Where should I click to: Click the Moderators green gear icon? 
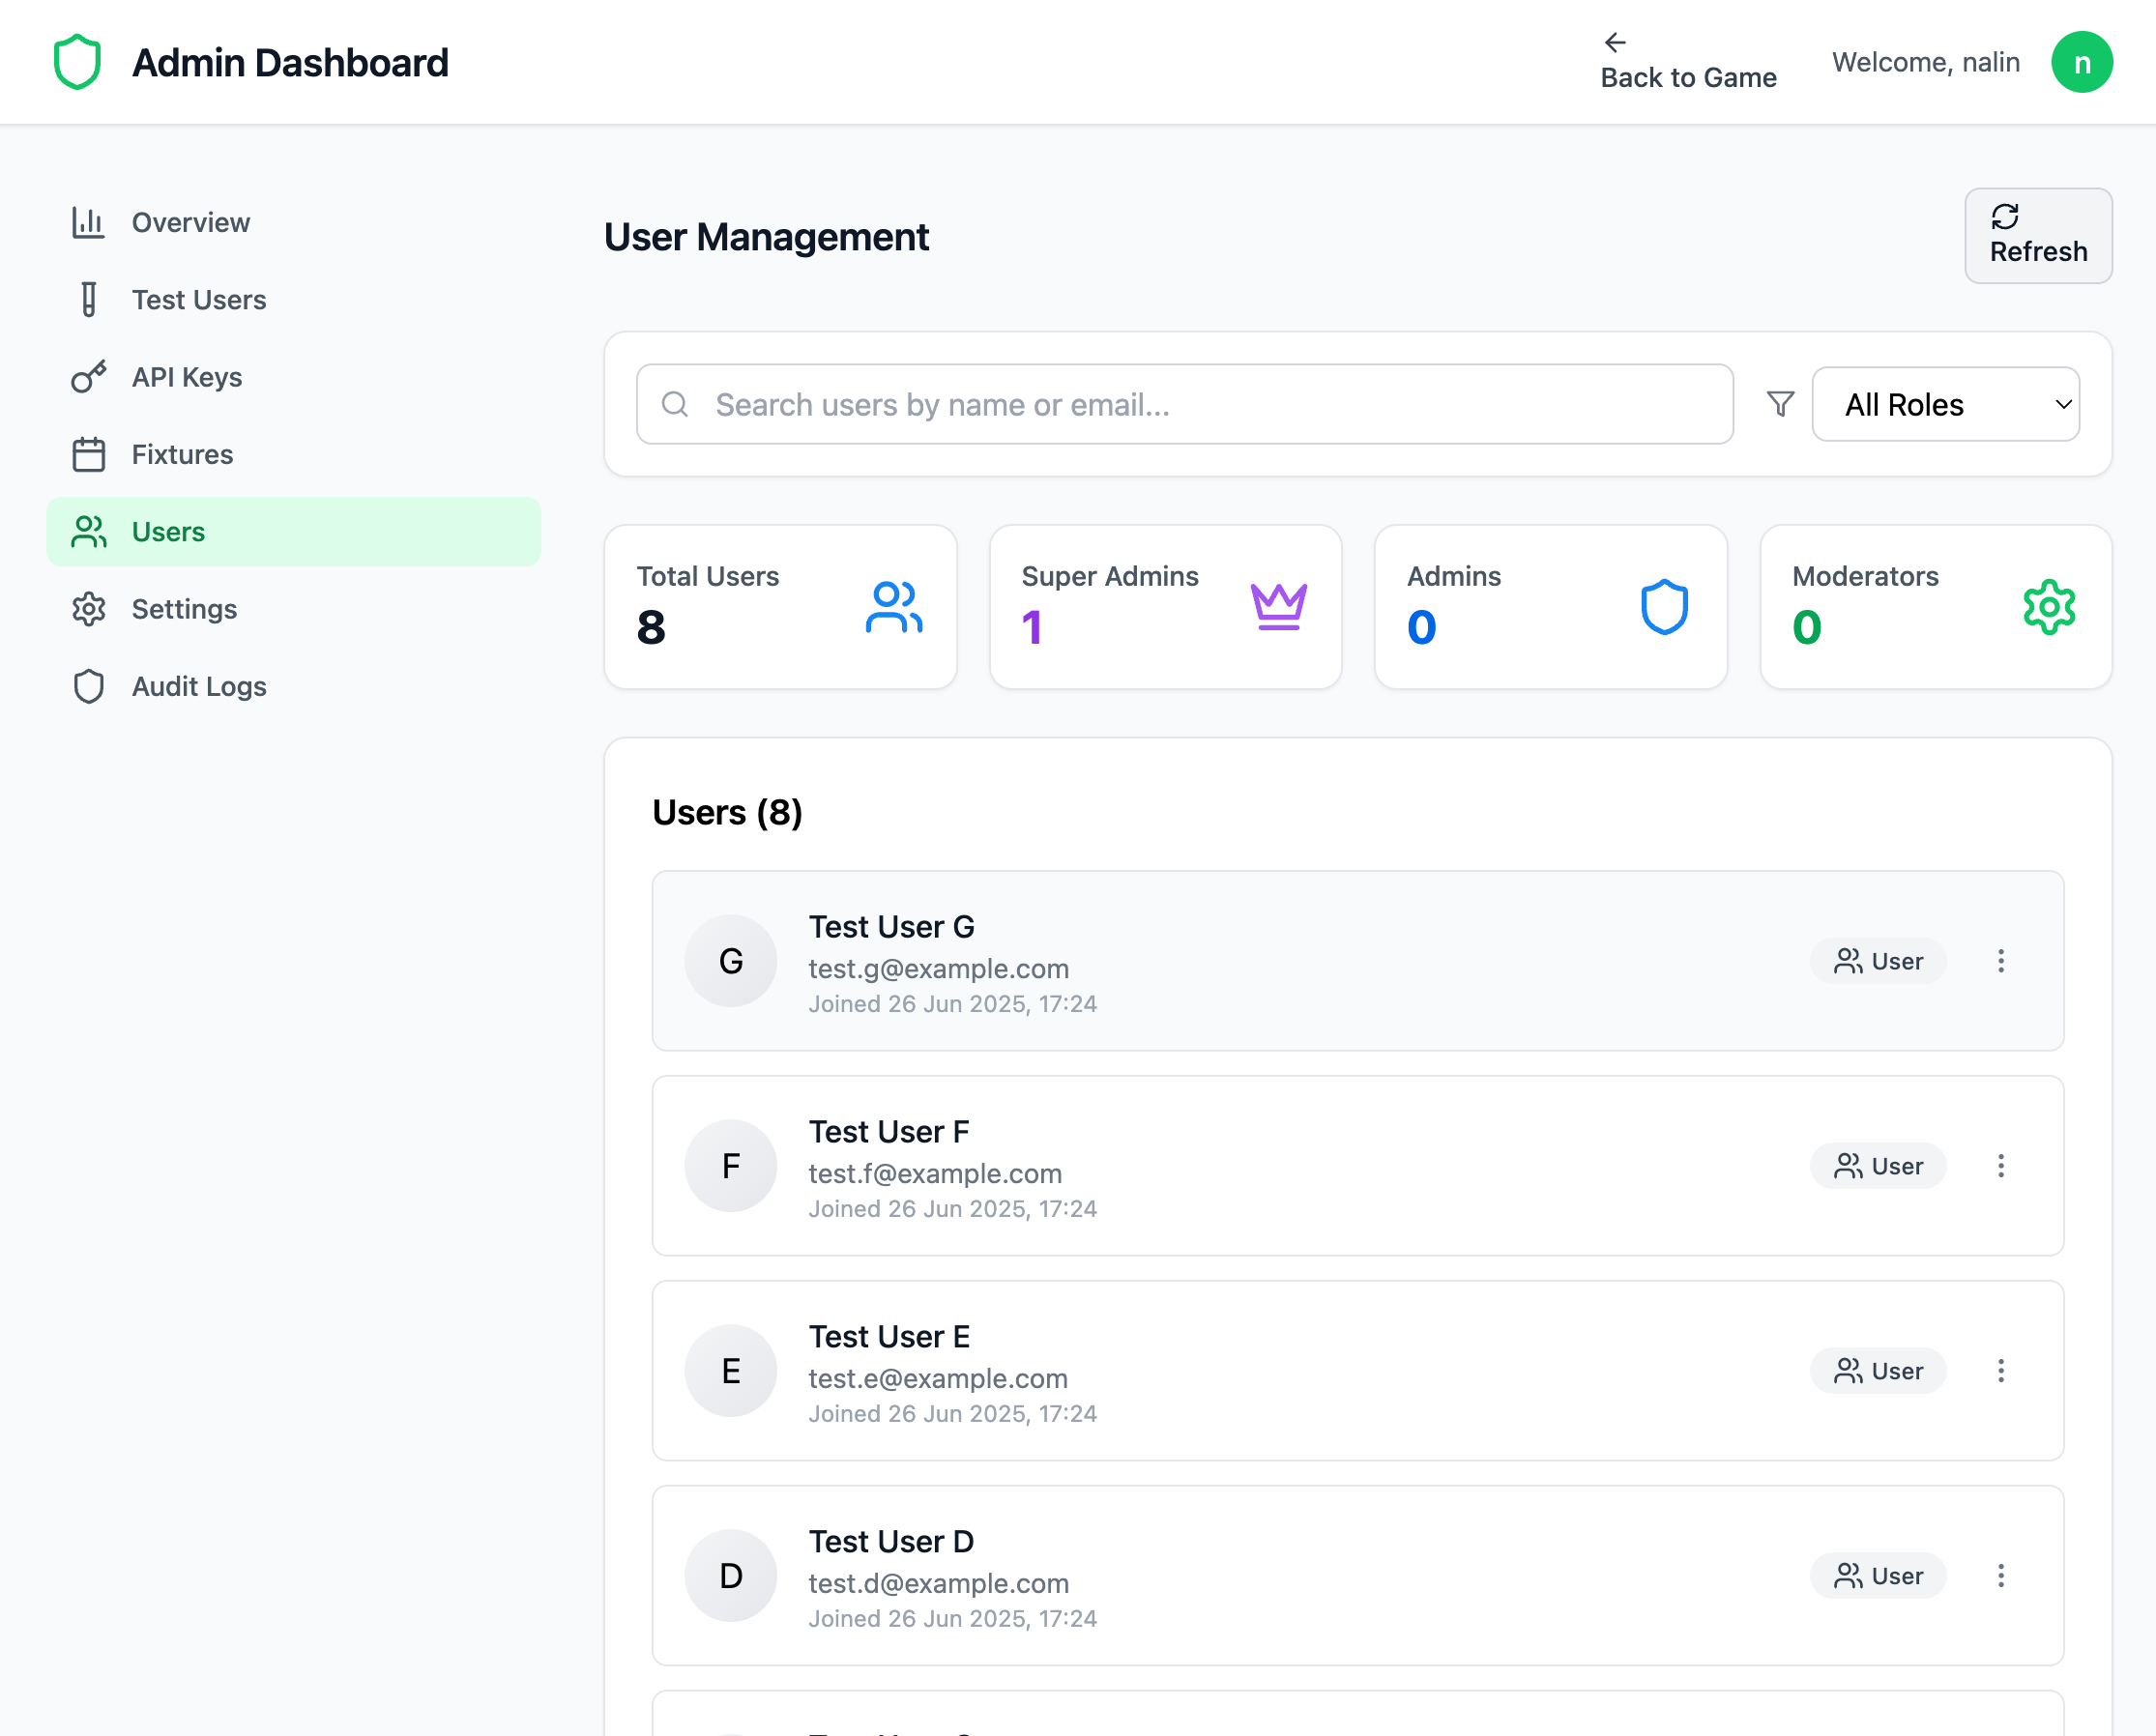pos(2049,606)
